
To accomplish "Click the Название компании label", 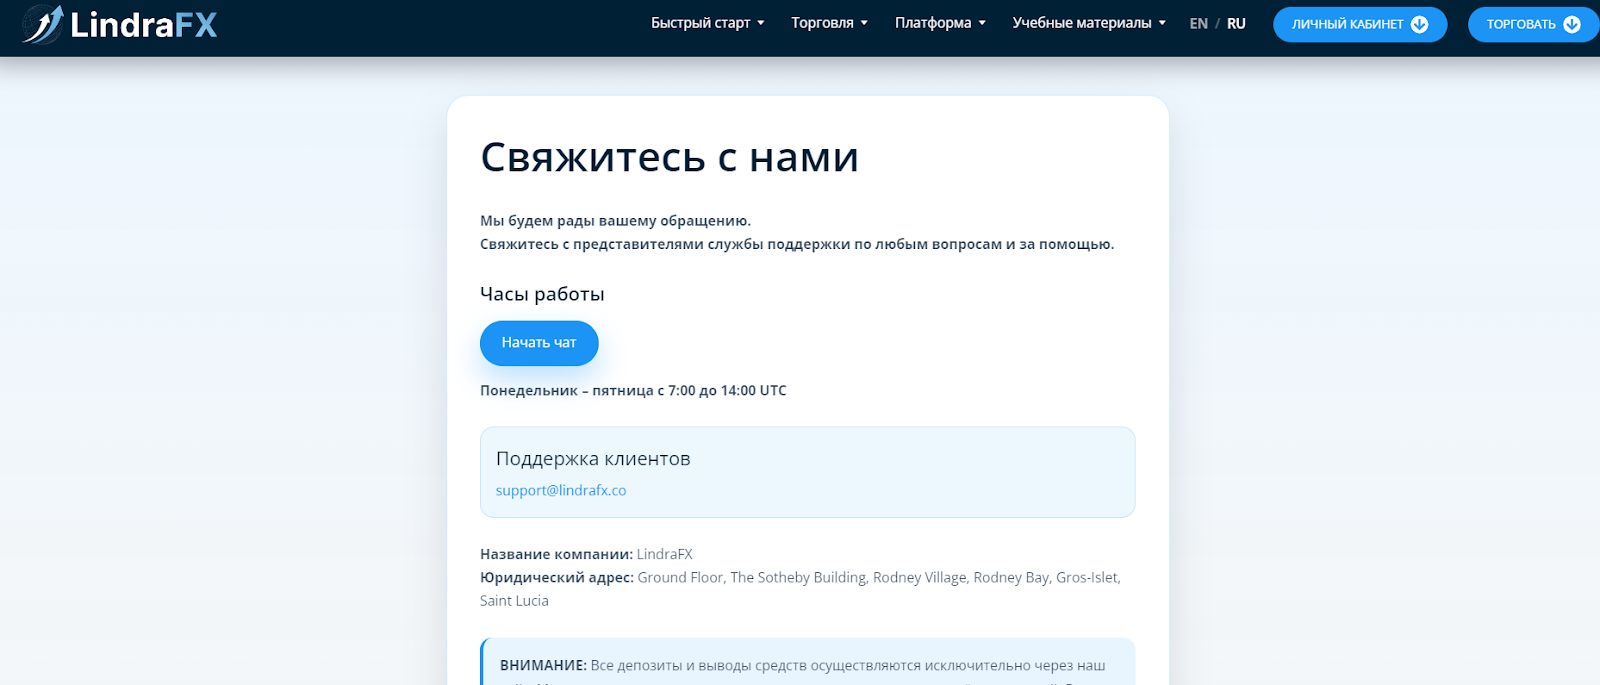I will [x=556, y=554].
